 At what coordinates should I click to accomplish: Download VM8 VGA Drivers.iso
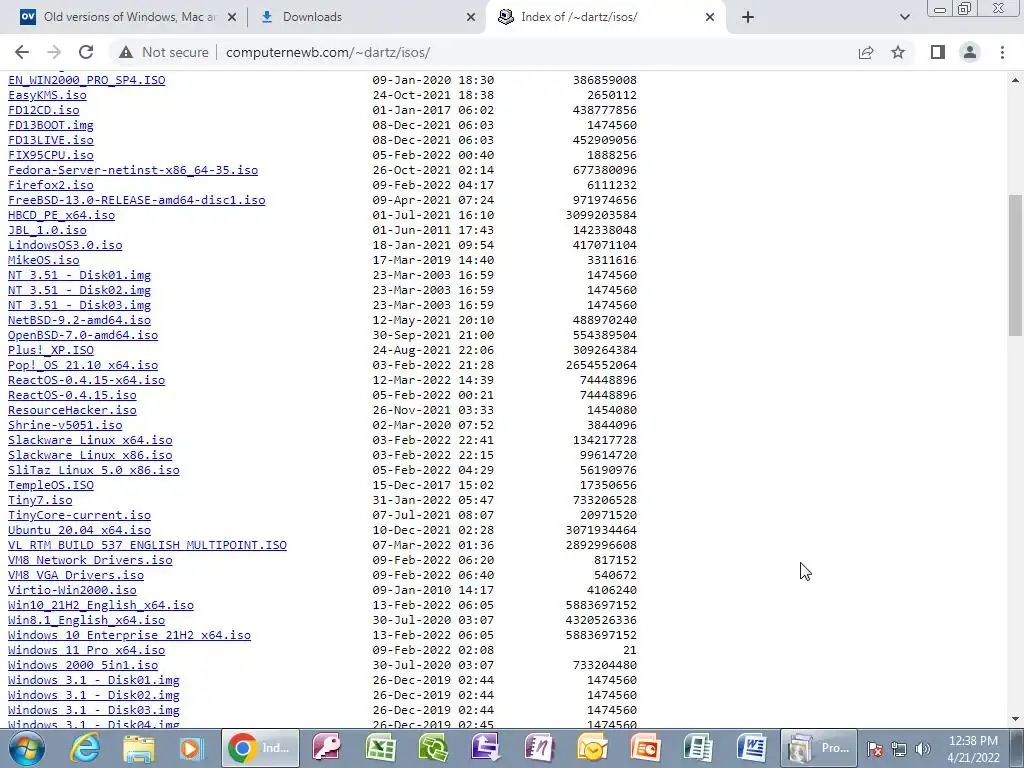point(76,575)
